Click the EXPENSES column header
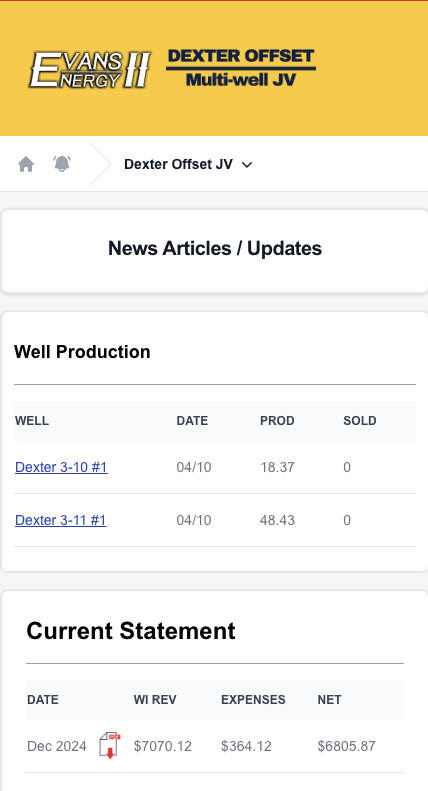The height and width of the screenshot is (791, 428). 253,700
